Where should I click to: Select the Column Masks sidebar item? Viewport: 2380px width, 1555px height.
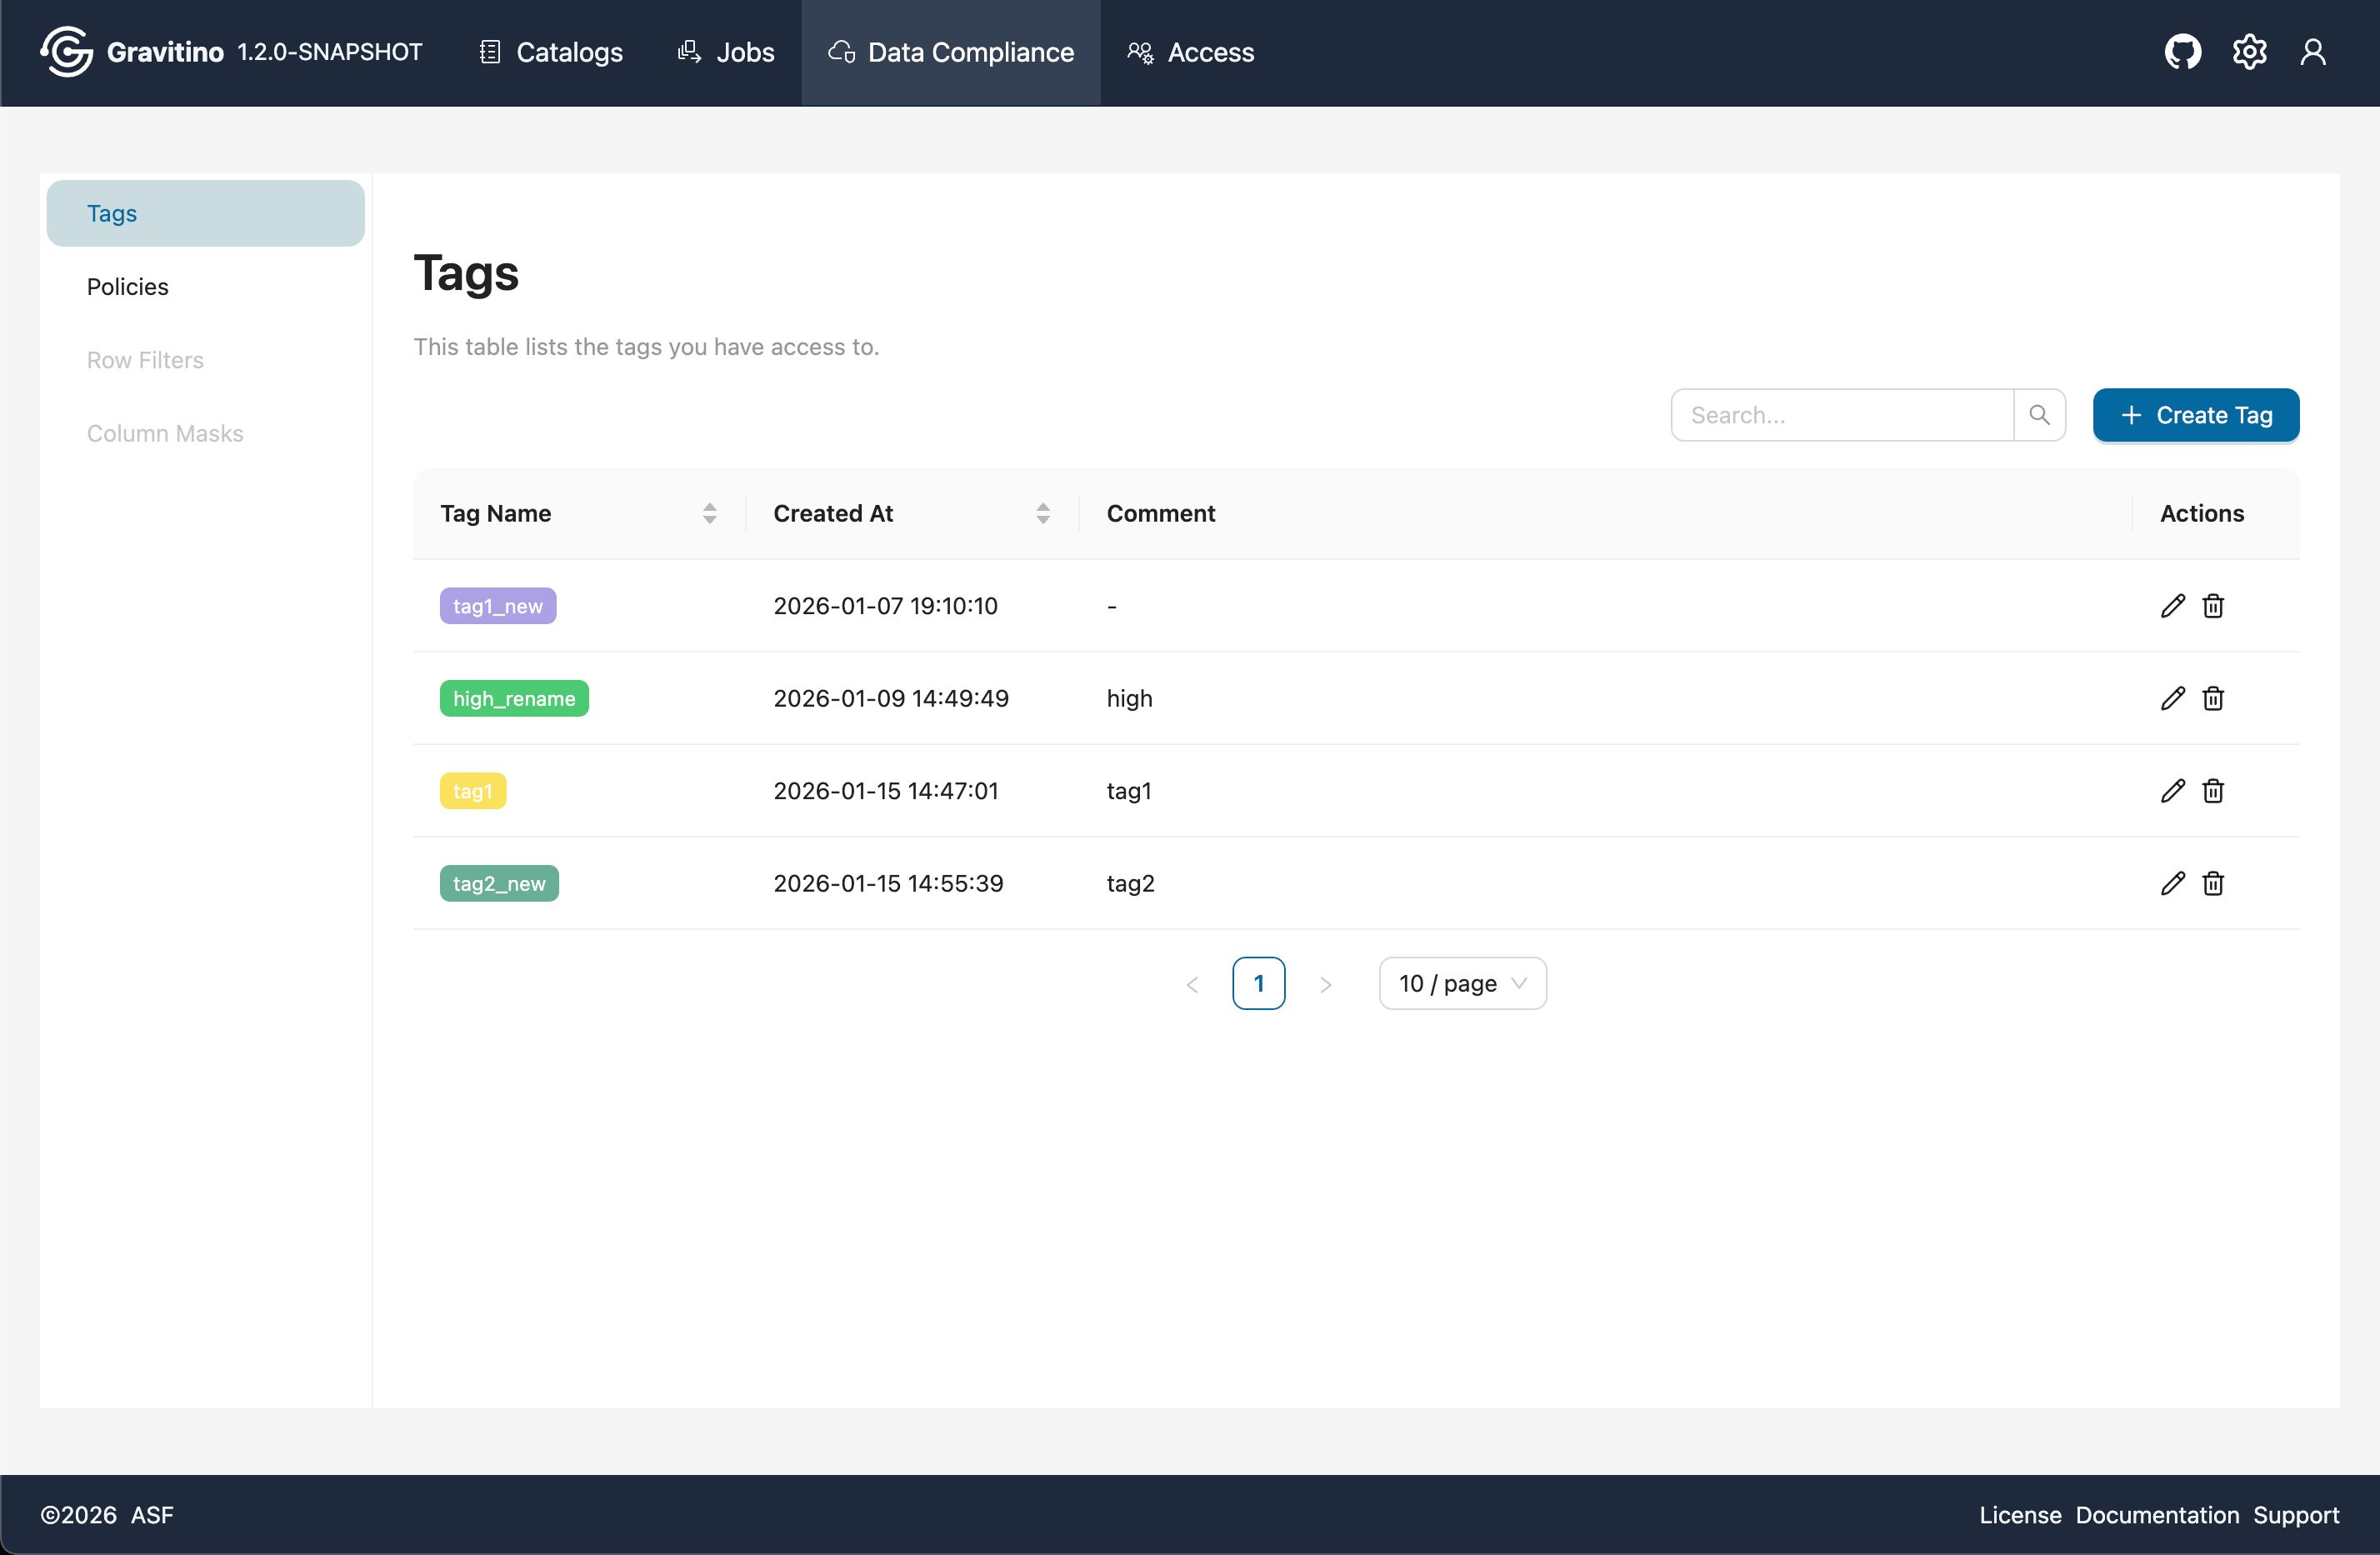coord(165,433)
